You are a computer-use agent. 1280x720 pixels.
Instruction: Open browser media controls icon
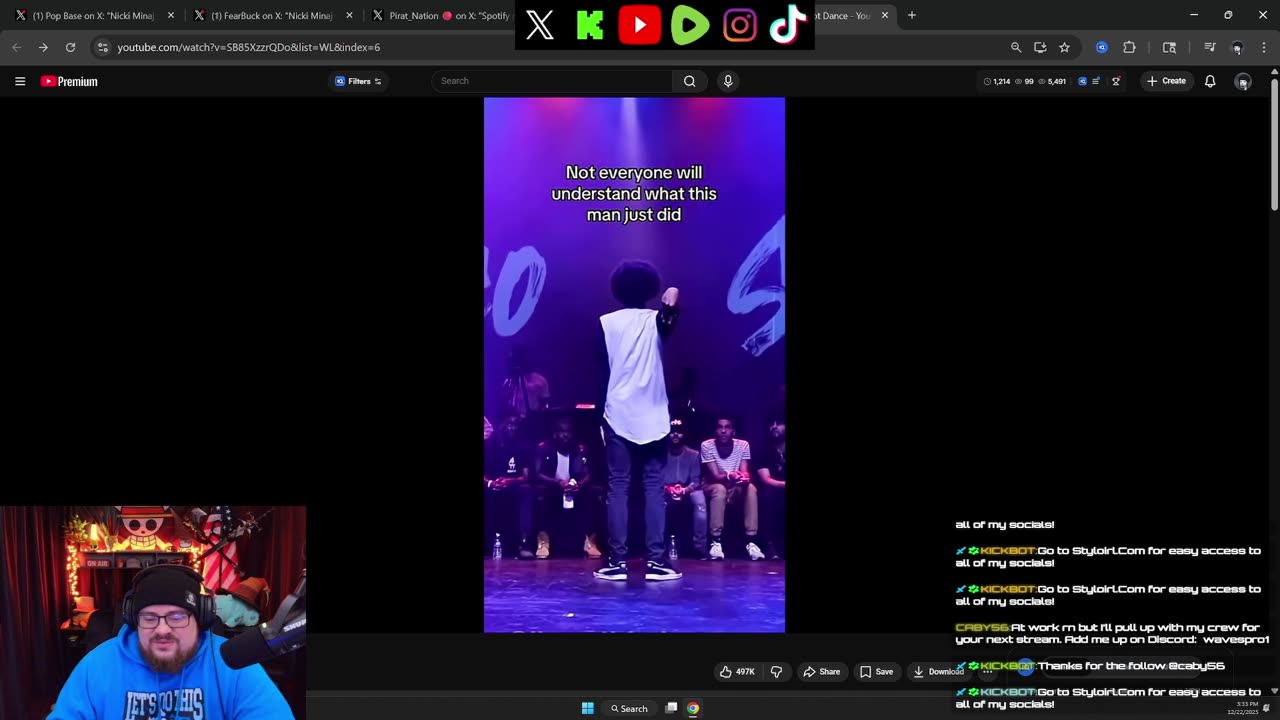(1210, 47)
